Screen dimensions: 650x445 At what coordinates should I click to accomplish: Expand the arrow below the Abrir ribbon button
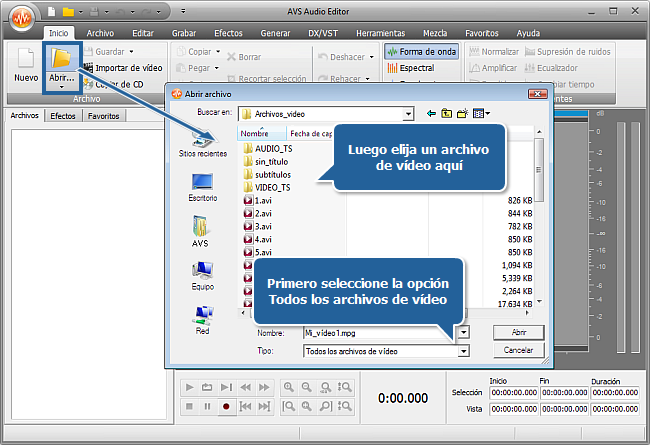pyautogui.click(x=61, y=87)
